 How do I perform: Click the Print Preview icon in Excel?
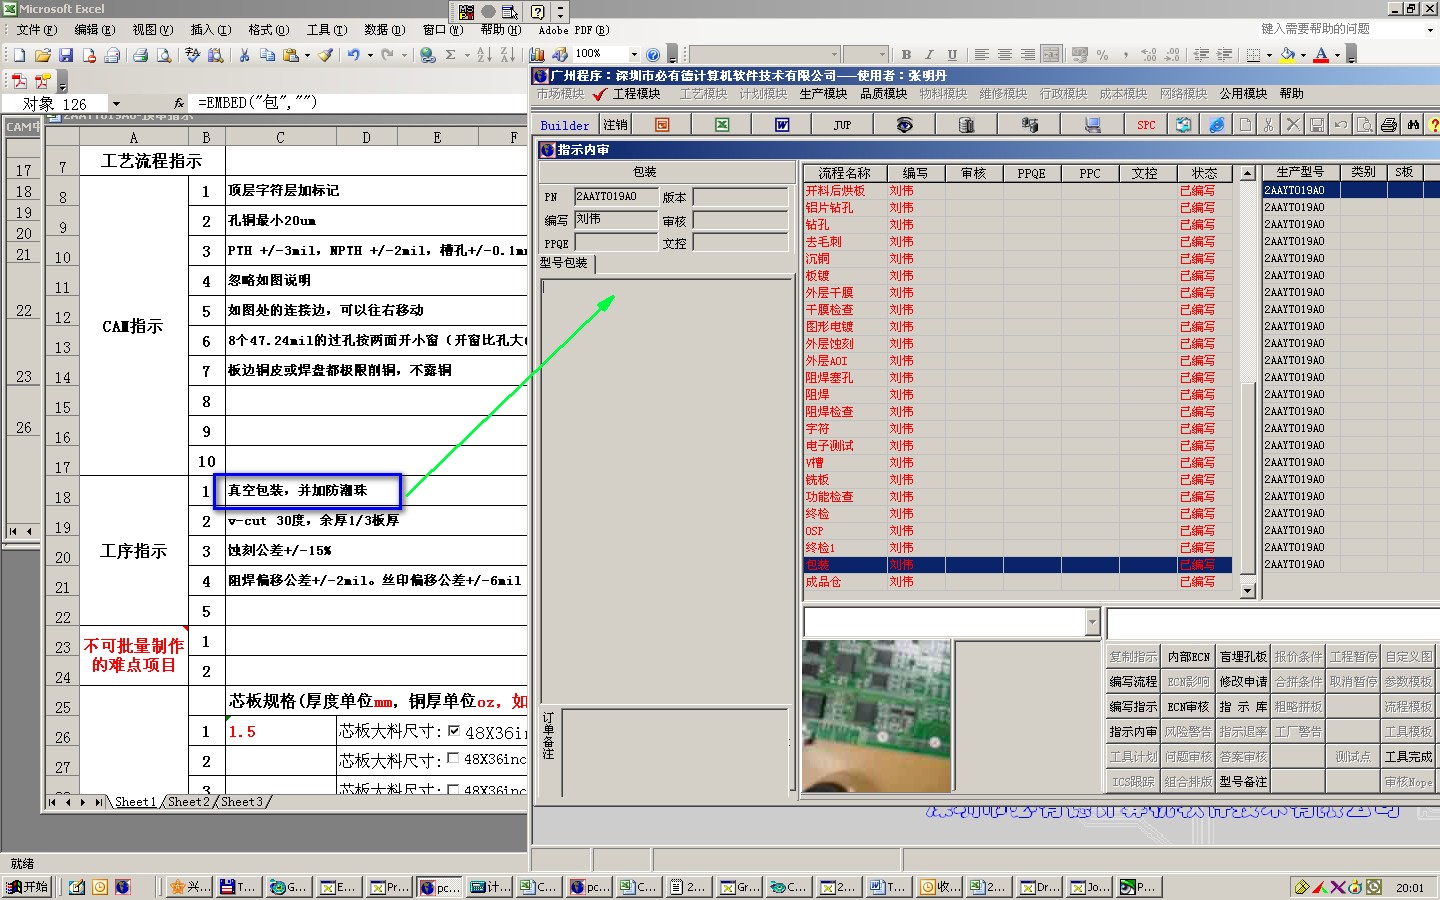pos(164,55)
